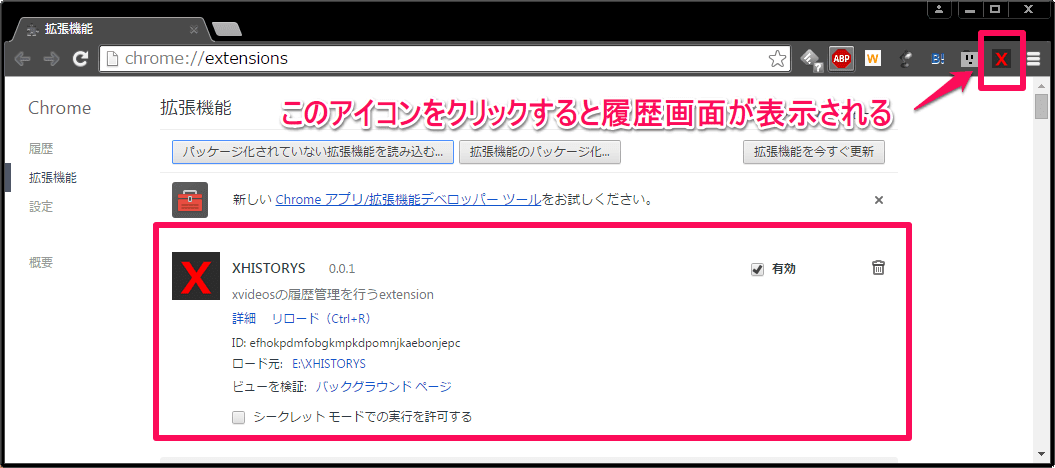Image resolution: width=1055 pixels, height=468 pixels.
Task: Click the xvideosの履歴管理を行うextension description
Action: (x=332, y=295)
